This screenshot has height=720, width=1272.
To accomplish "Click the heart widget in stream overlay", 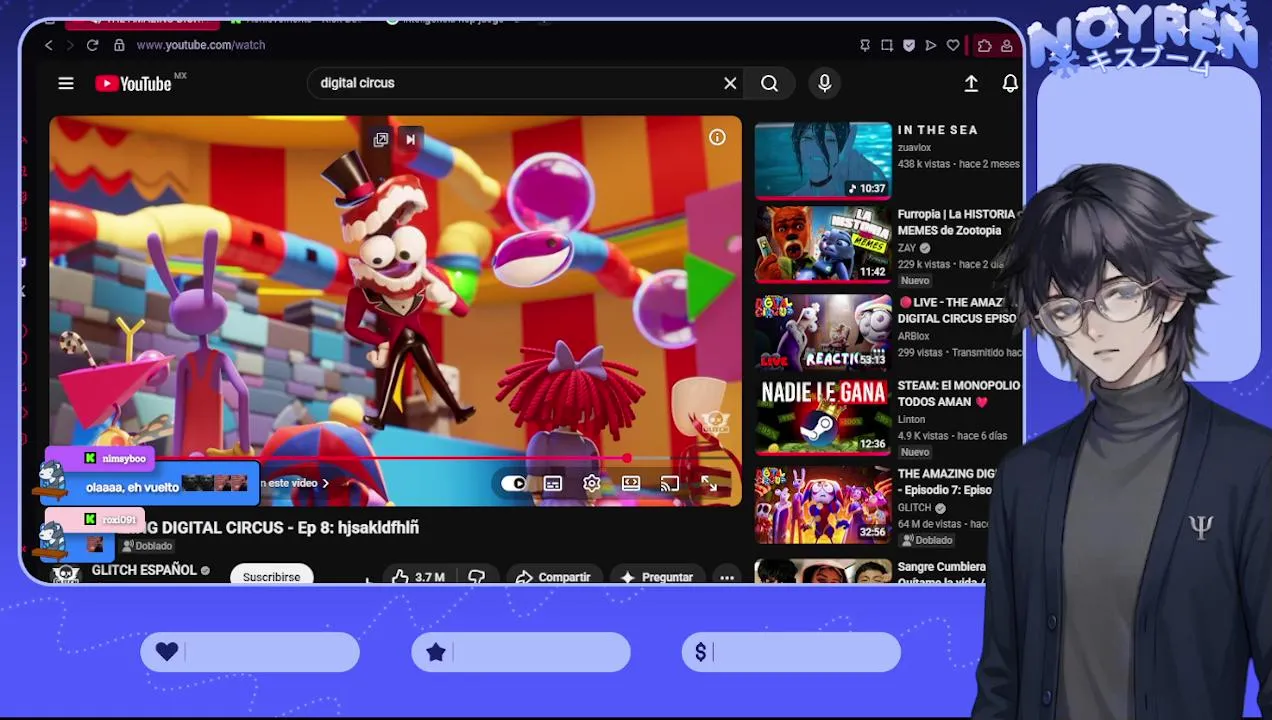I will pos(250,652).
